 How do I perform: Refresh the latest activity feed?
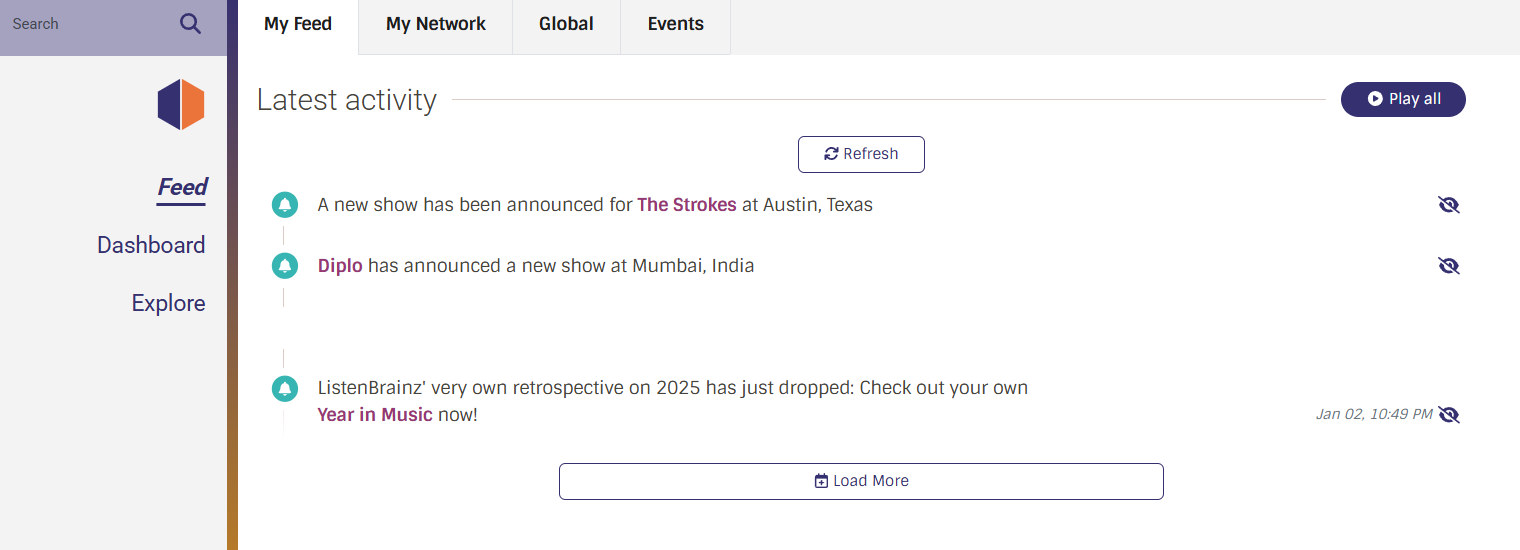pos(861,154)
